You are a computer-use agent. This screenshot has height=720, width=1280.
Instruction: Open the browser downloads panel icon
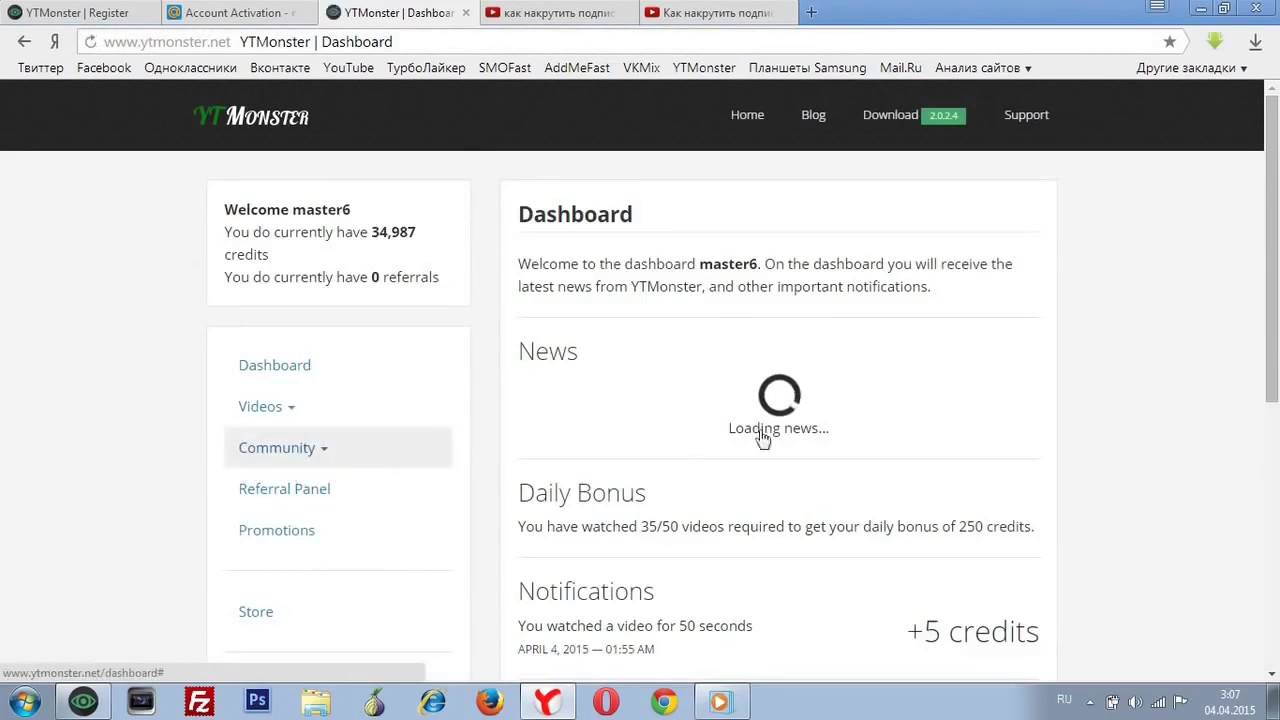click(1255, 42)
